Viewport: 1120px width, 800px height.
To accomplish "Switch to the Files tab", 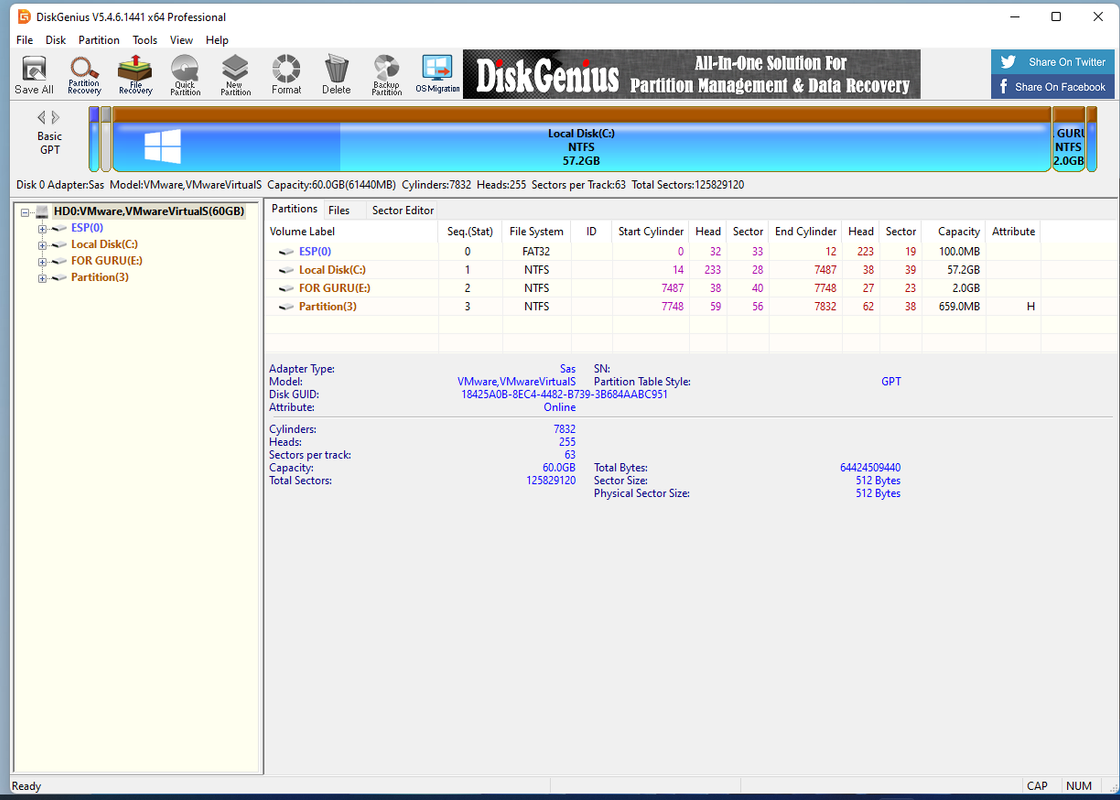I will (x=339, y=210).
